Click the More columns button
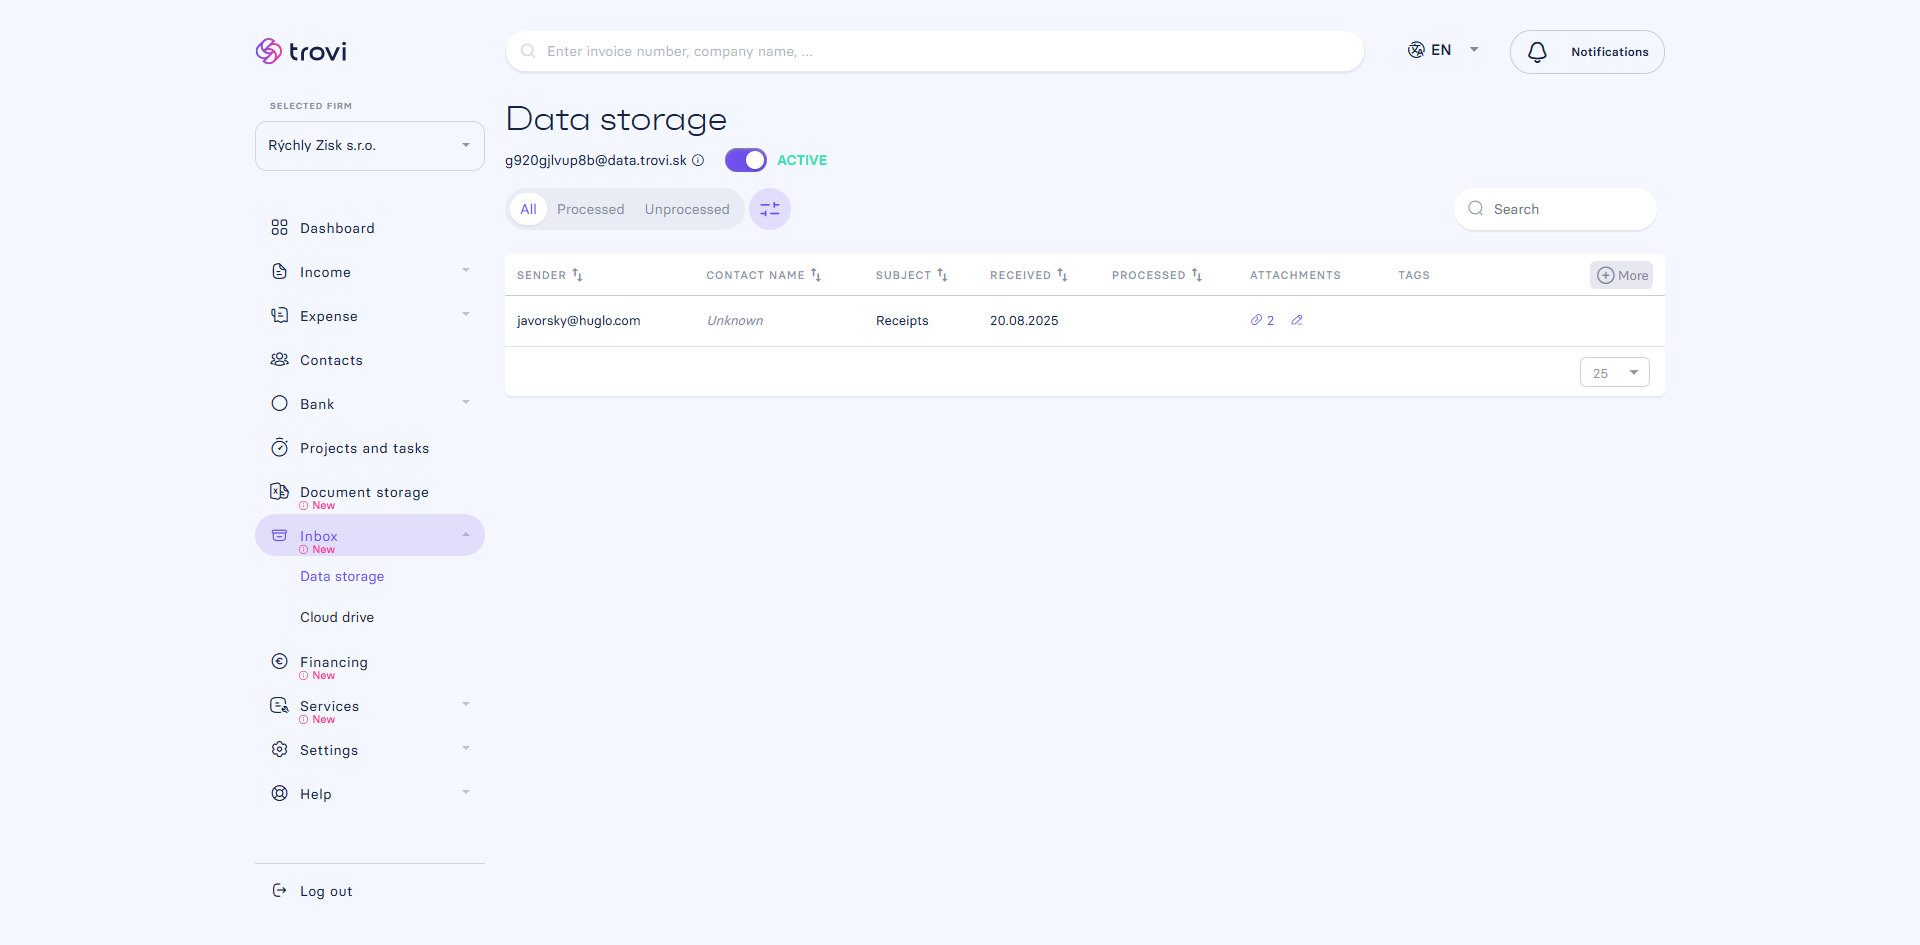This screenshot has height=945, width=1920. tap(1622, 275)
